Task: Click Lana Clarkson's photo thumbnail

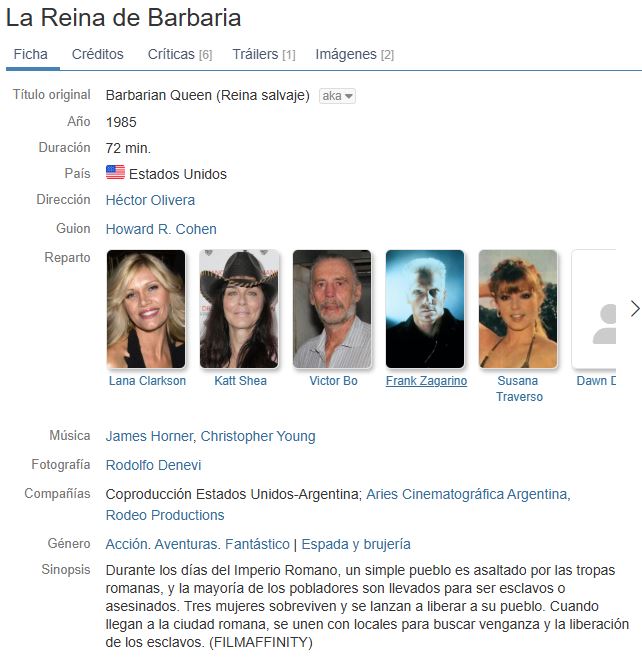Action: 146,309
